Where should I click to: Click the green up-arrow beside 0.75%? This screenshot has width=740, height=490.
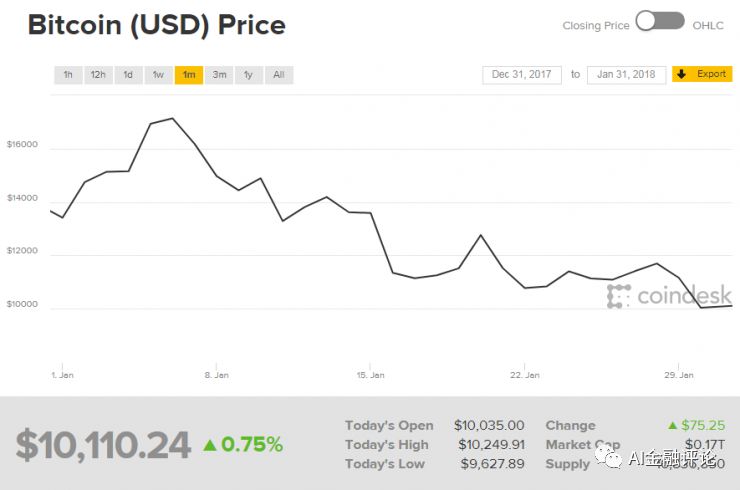(210, 444)
